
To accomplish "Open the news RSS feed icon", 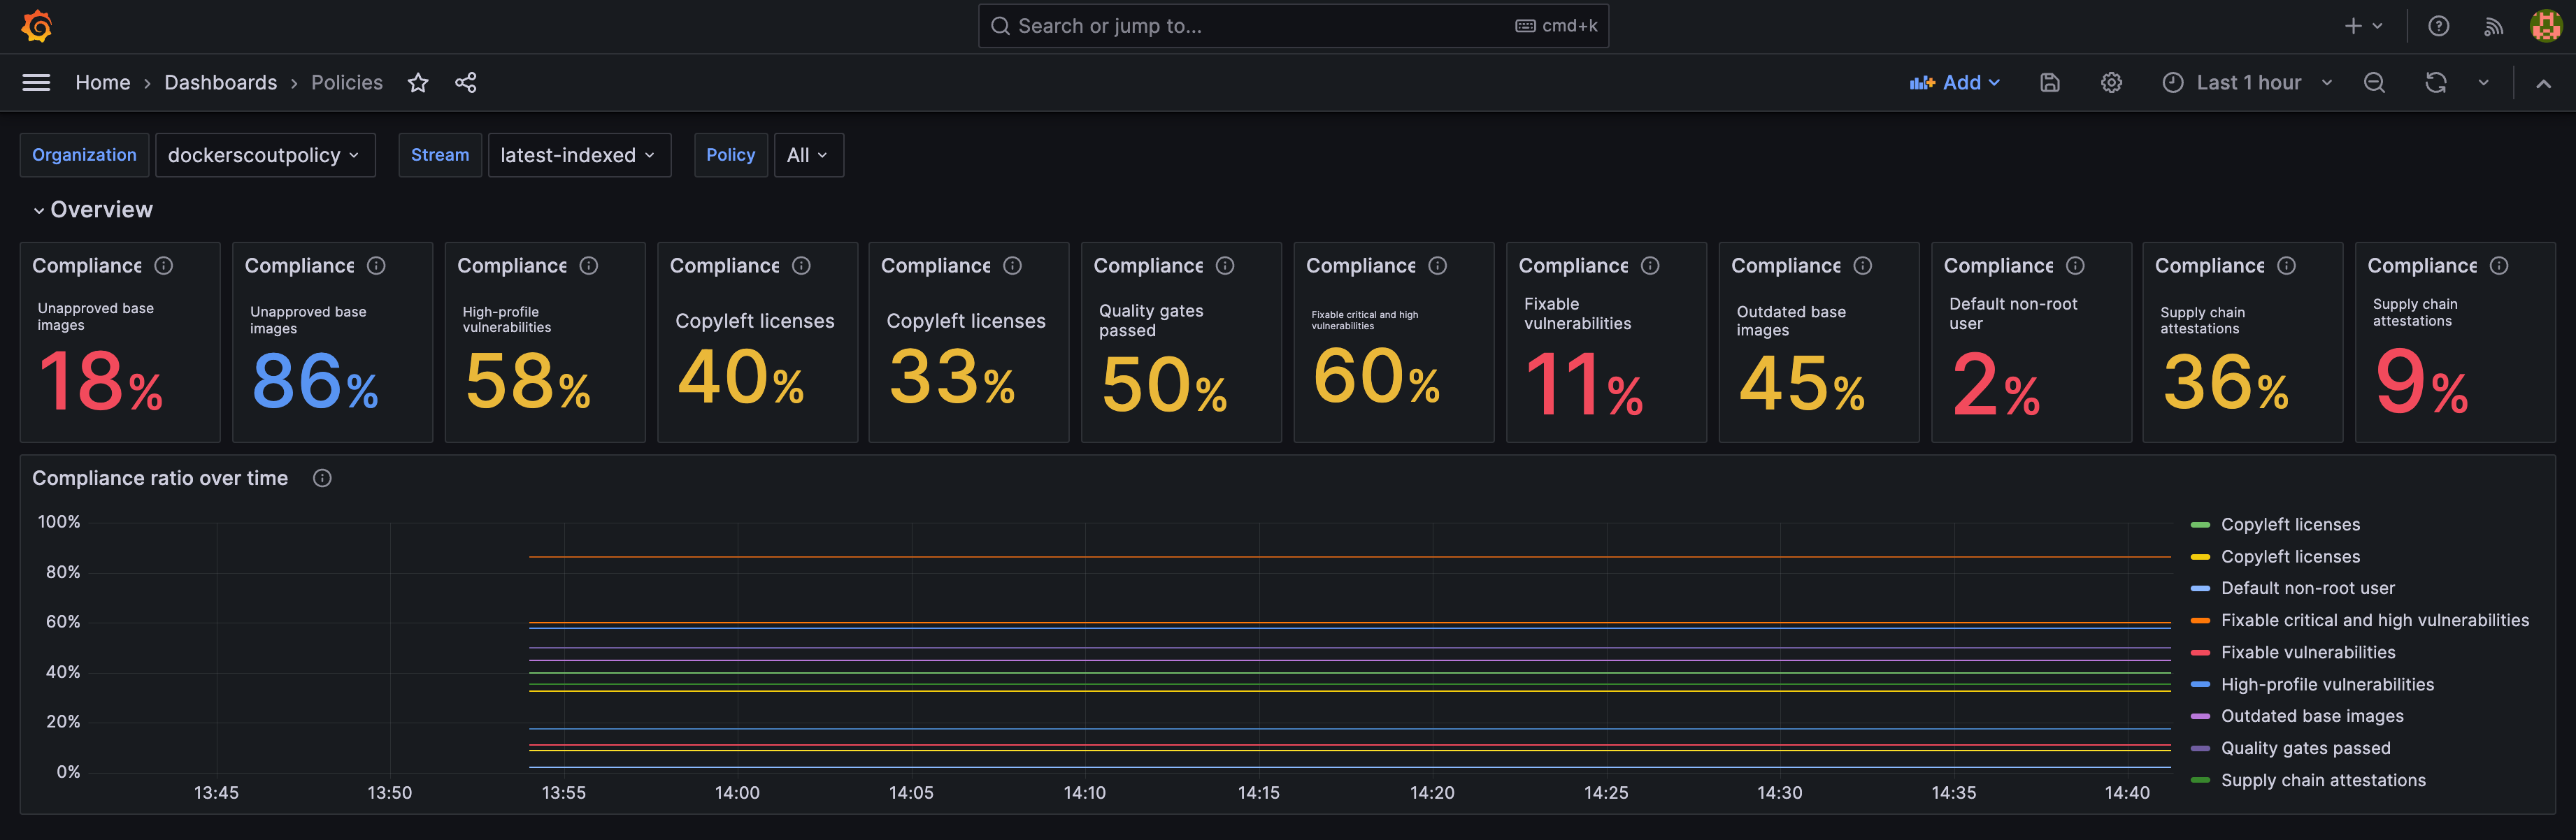I will click(2492, 27).
